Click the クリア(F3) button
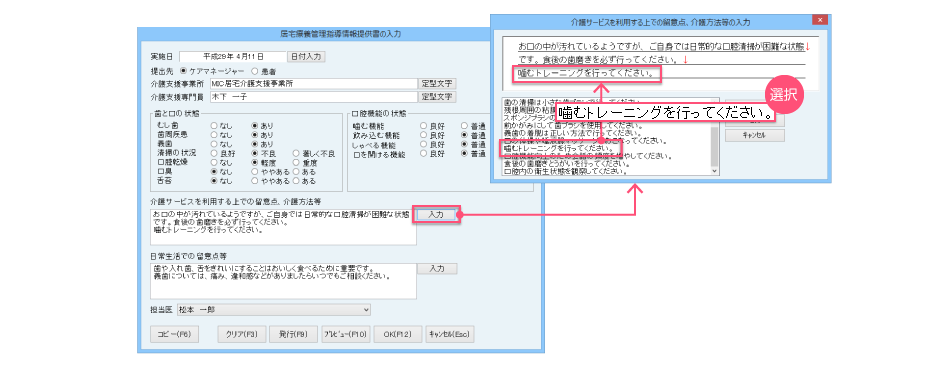The width and height of the screenshot is (930, 369). coord(242,335)
